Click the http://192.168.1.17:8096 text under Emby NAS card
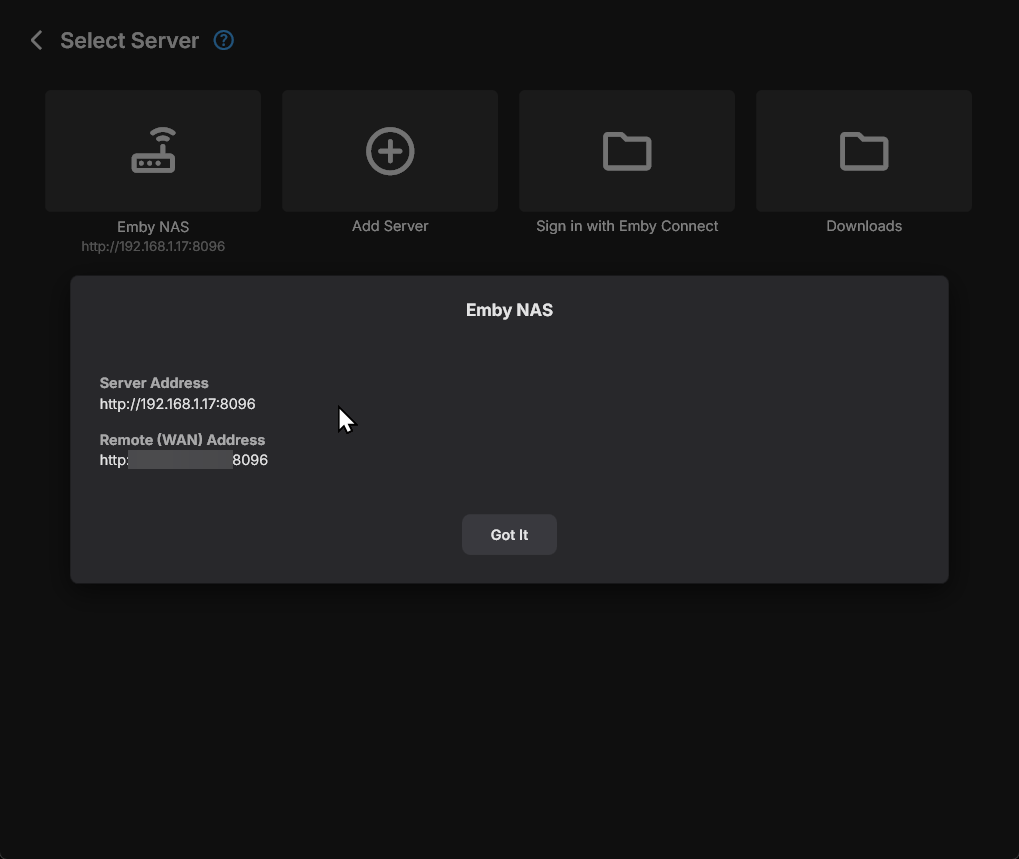 [x=153, y=246]
